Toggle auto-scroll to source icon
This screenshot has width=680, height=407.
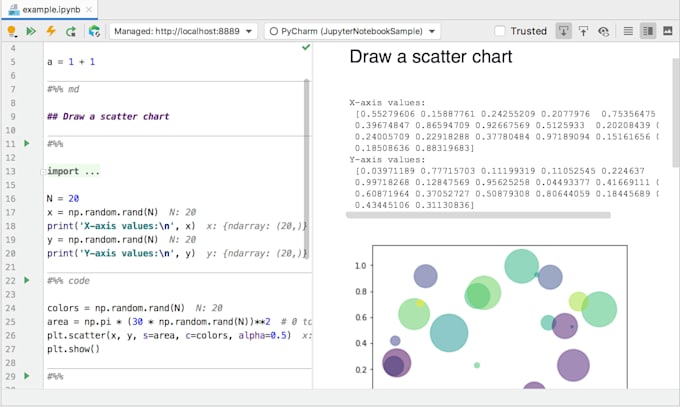(563, 31)
